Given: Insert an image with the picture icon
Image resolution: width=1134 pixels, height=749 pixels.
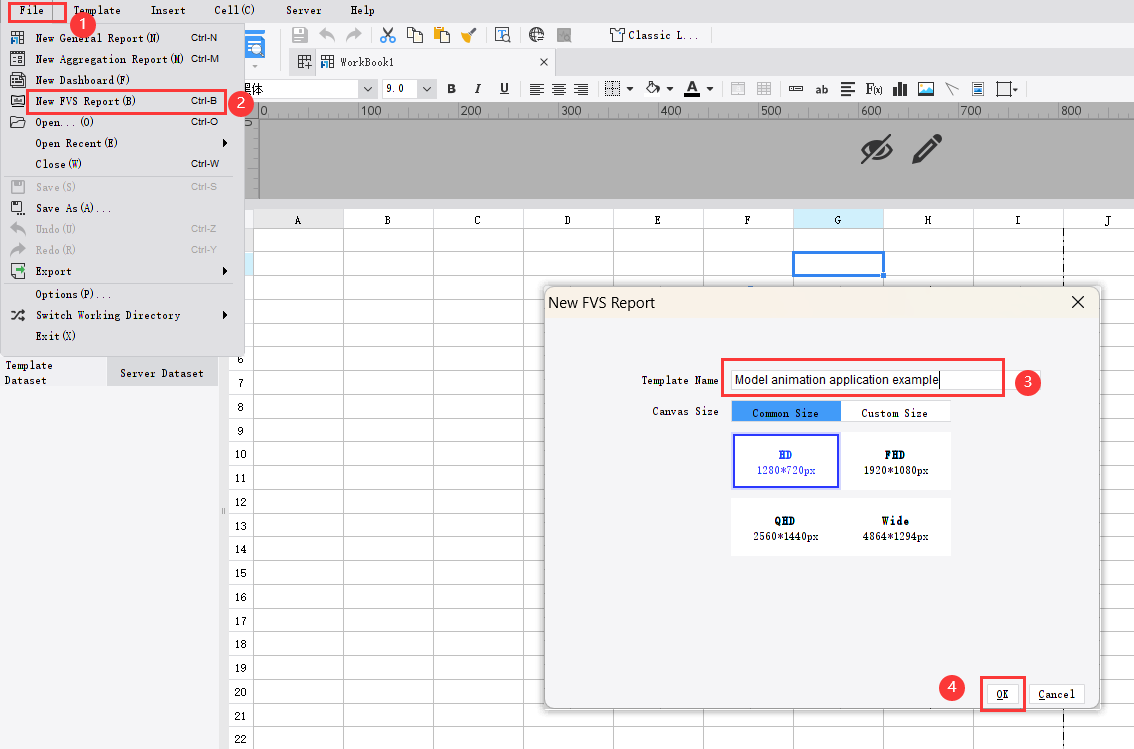Looking at the screenshot, I should 926,89.
